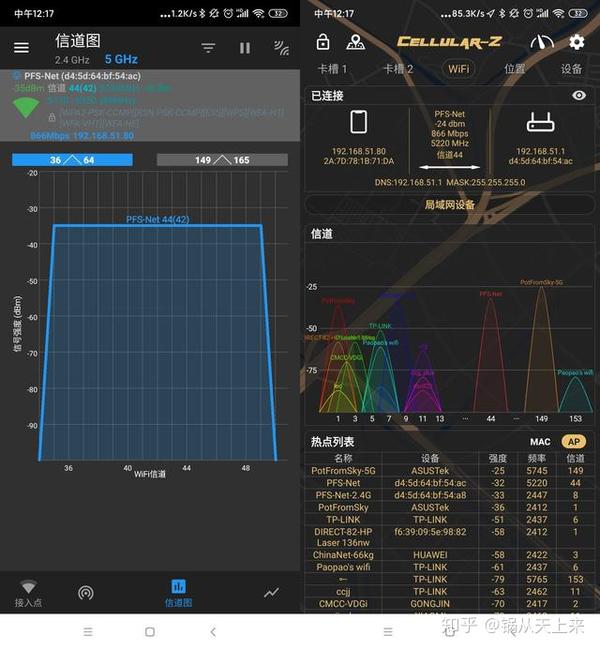Screen dimensions: 600x650
Task: Select PotFromSky row in hotspot list
Action: pos(450,507)
